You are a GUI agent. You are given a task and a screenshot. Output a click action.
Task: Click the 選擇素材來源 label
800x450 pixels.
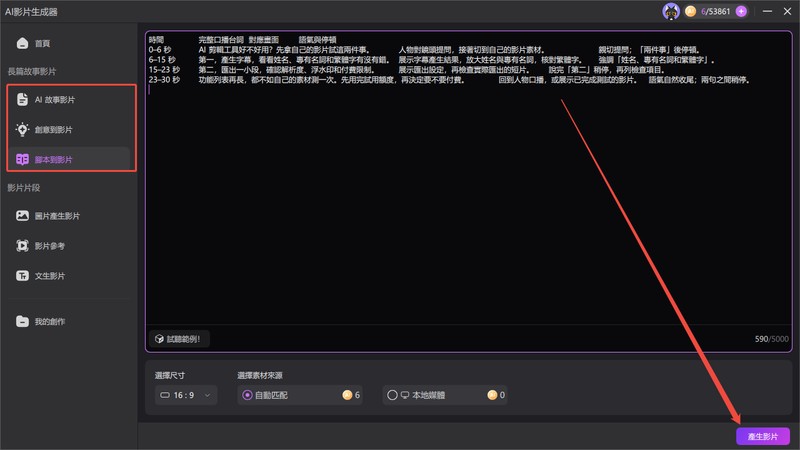pos(260,376)
